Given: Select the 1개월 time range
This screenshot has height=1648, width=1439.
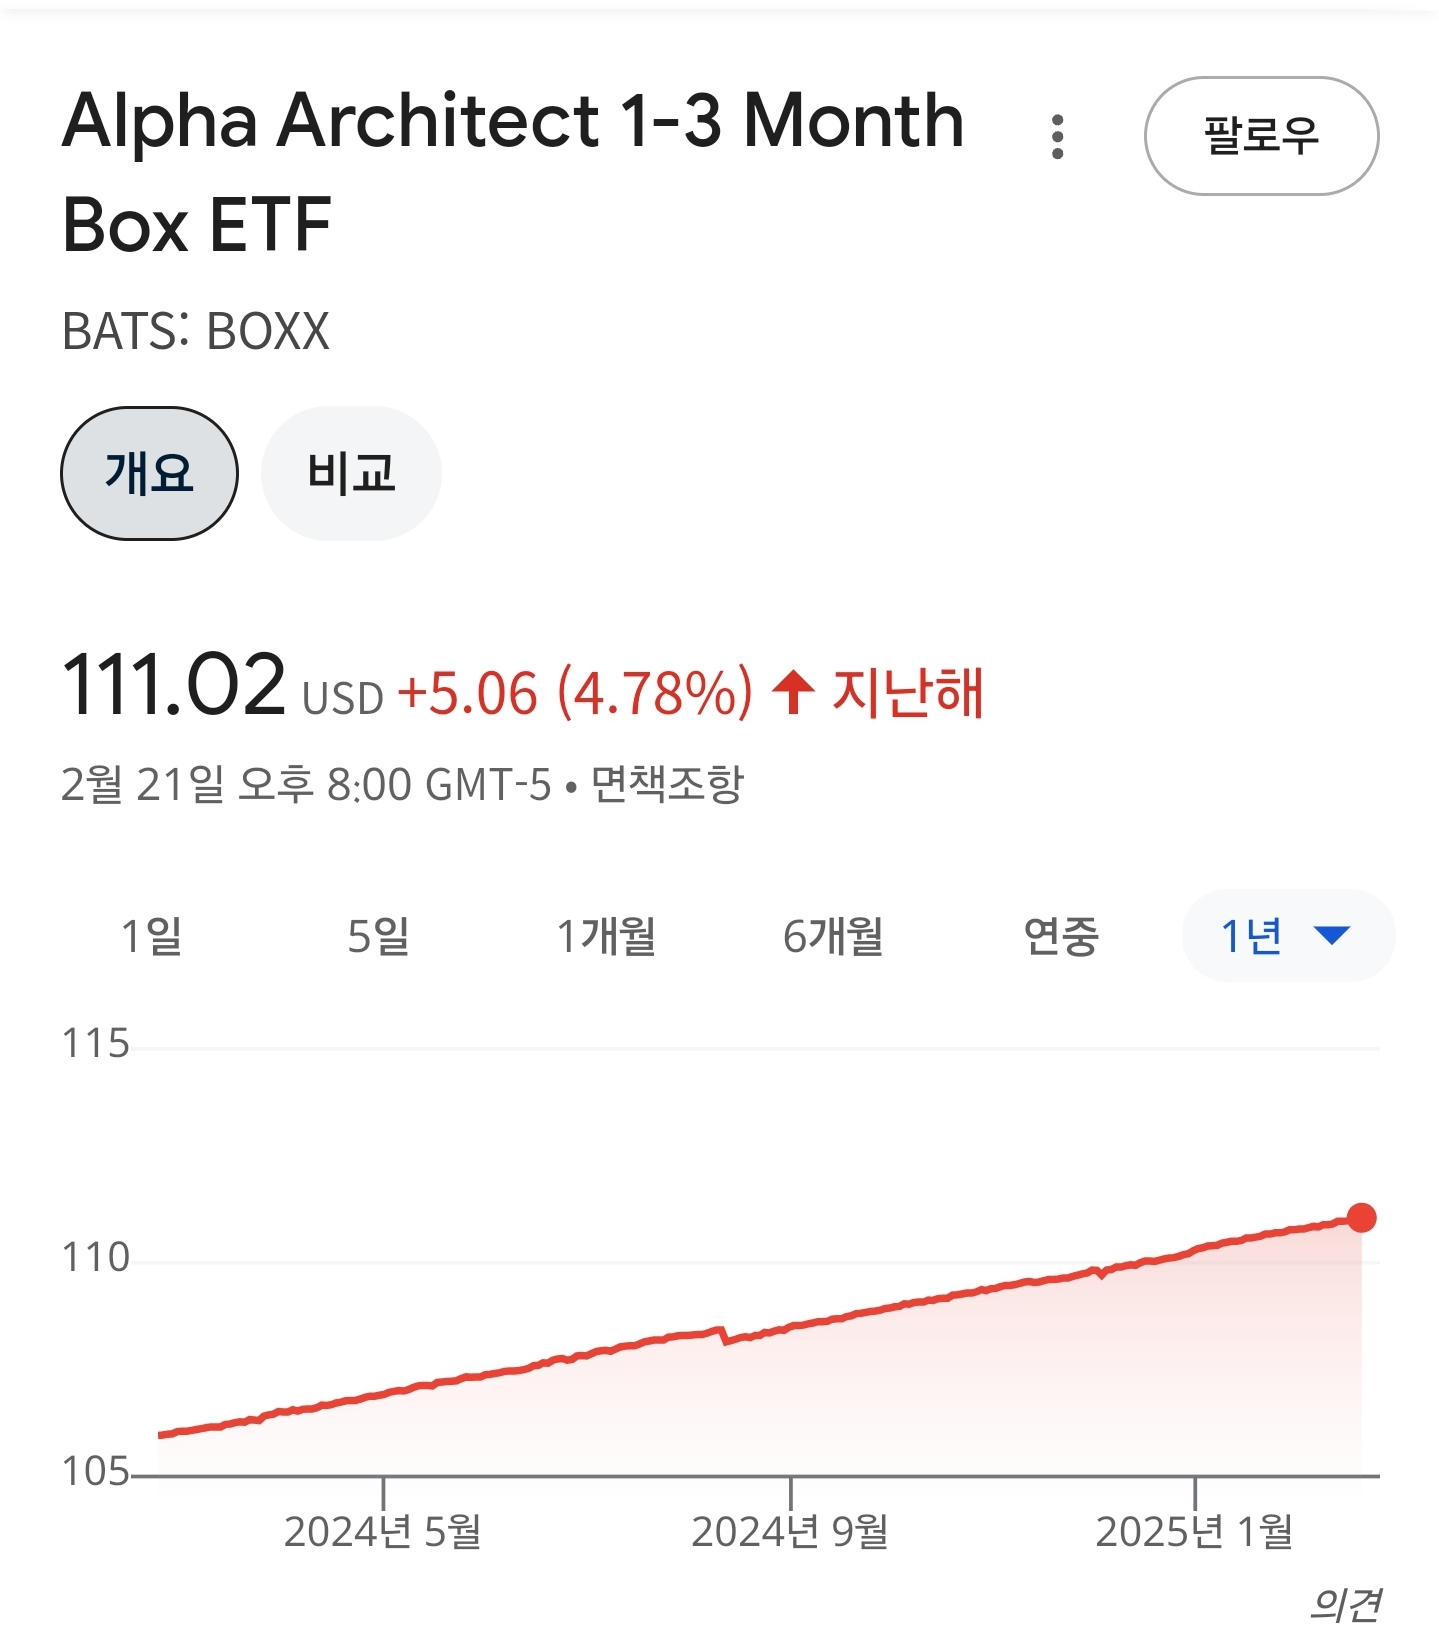Looking at the screenshot, I should point(606,936).
